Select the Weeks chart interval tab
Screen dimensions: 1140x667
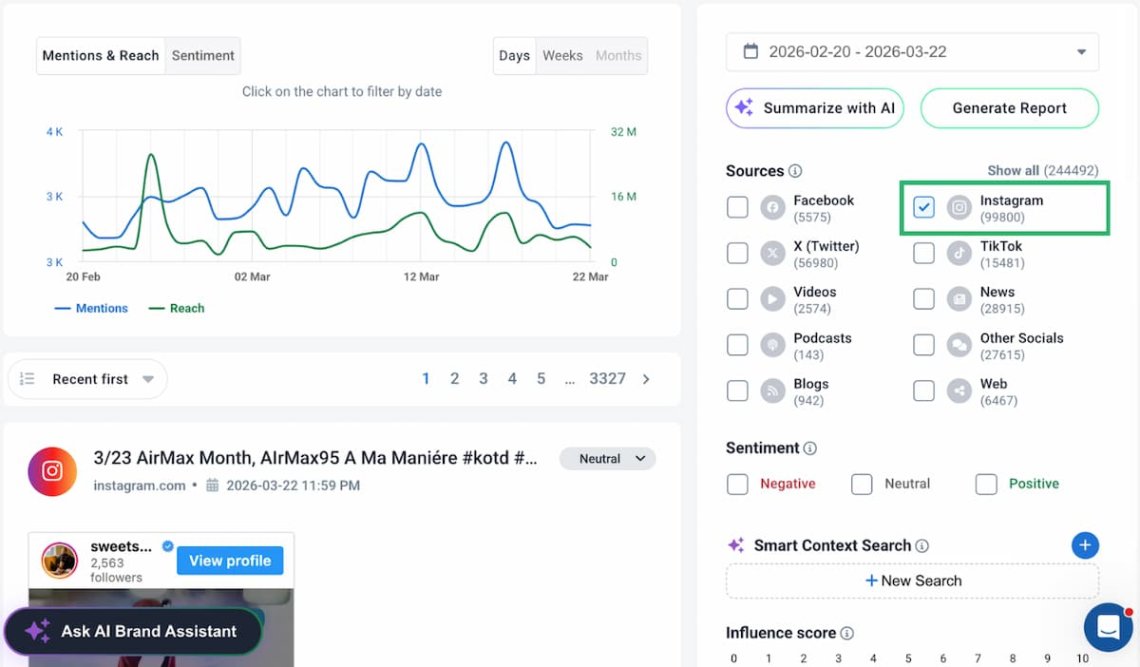pos(562,56)
